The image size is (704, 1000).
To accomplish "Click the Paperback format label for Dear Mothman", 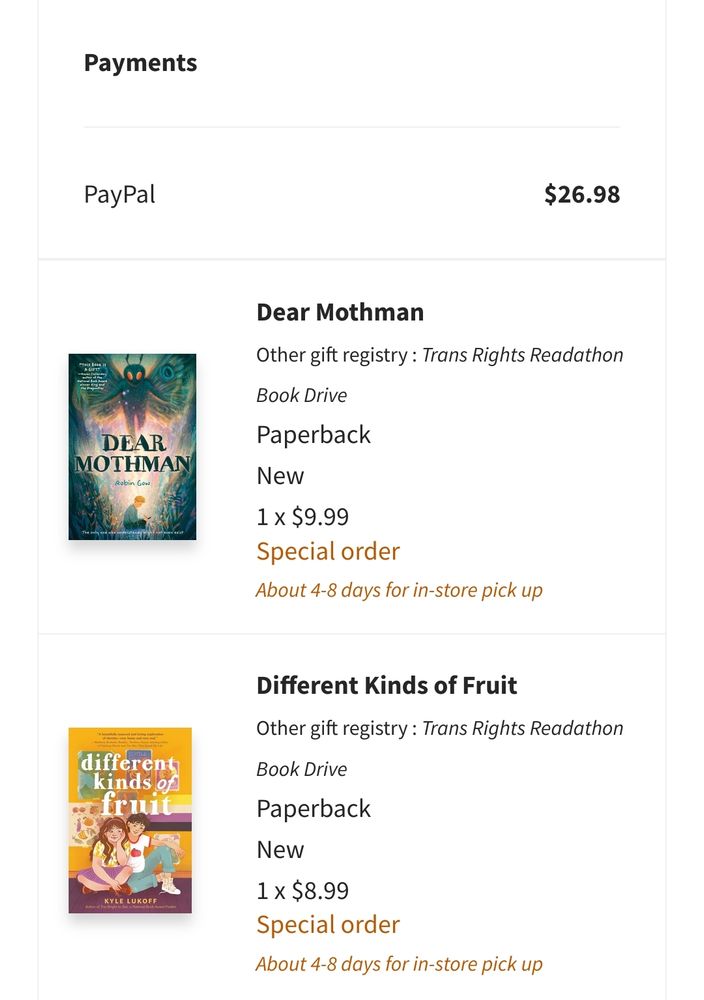I will click(x=313, y=435).
